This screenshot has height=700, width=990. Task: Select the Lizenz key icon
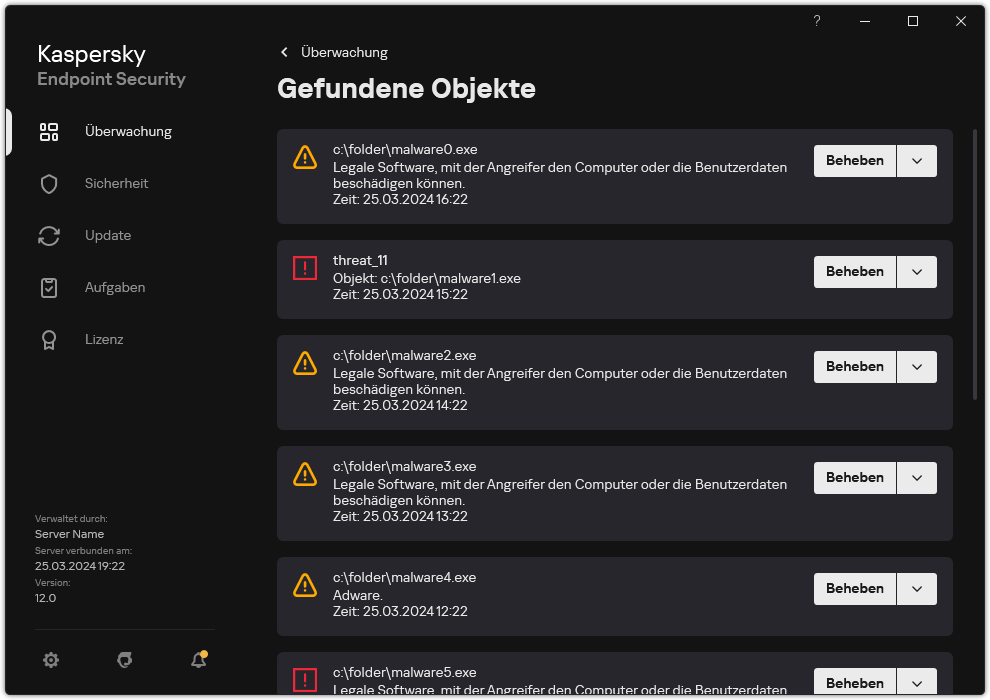49,339
